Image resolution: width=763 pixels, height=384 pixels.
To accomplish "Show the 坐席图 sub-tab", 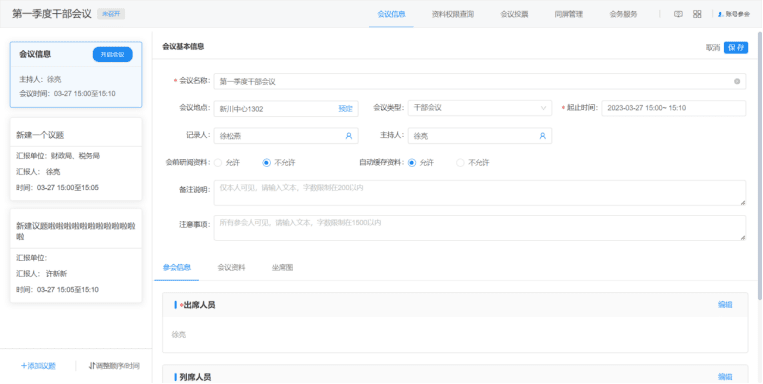I will coord(282,267).
